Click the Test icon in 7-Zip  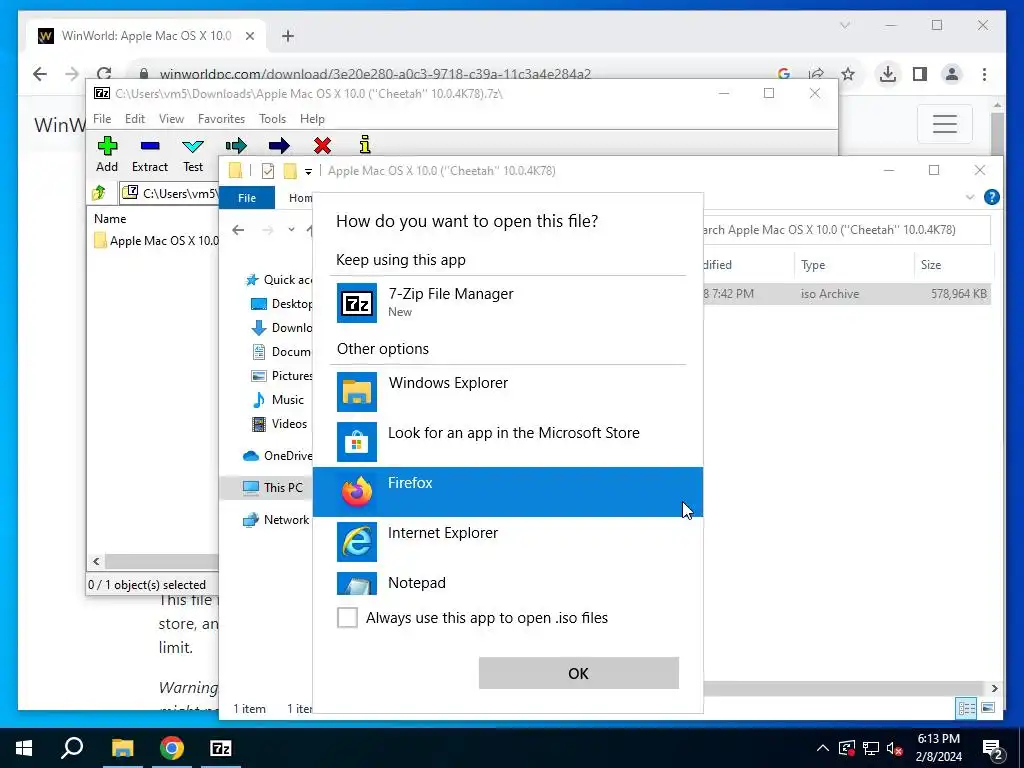point(193,146)
